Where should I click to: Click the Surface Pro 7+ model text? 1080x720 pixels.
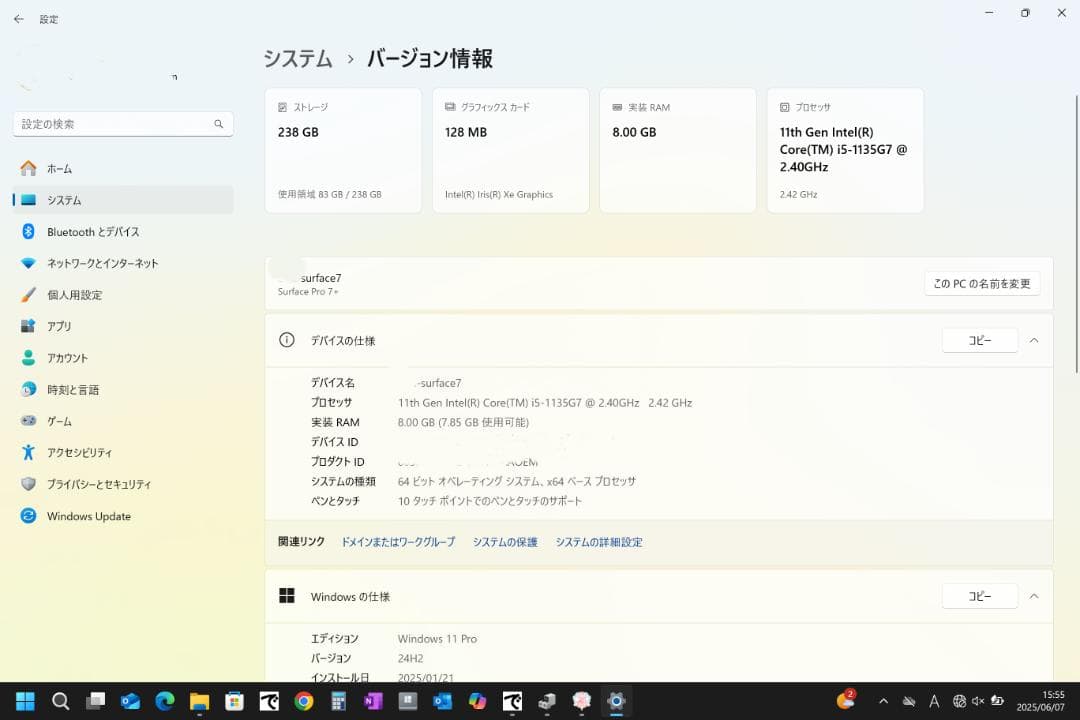point(308,292)
